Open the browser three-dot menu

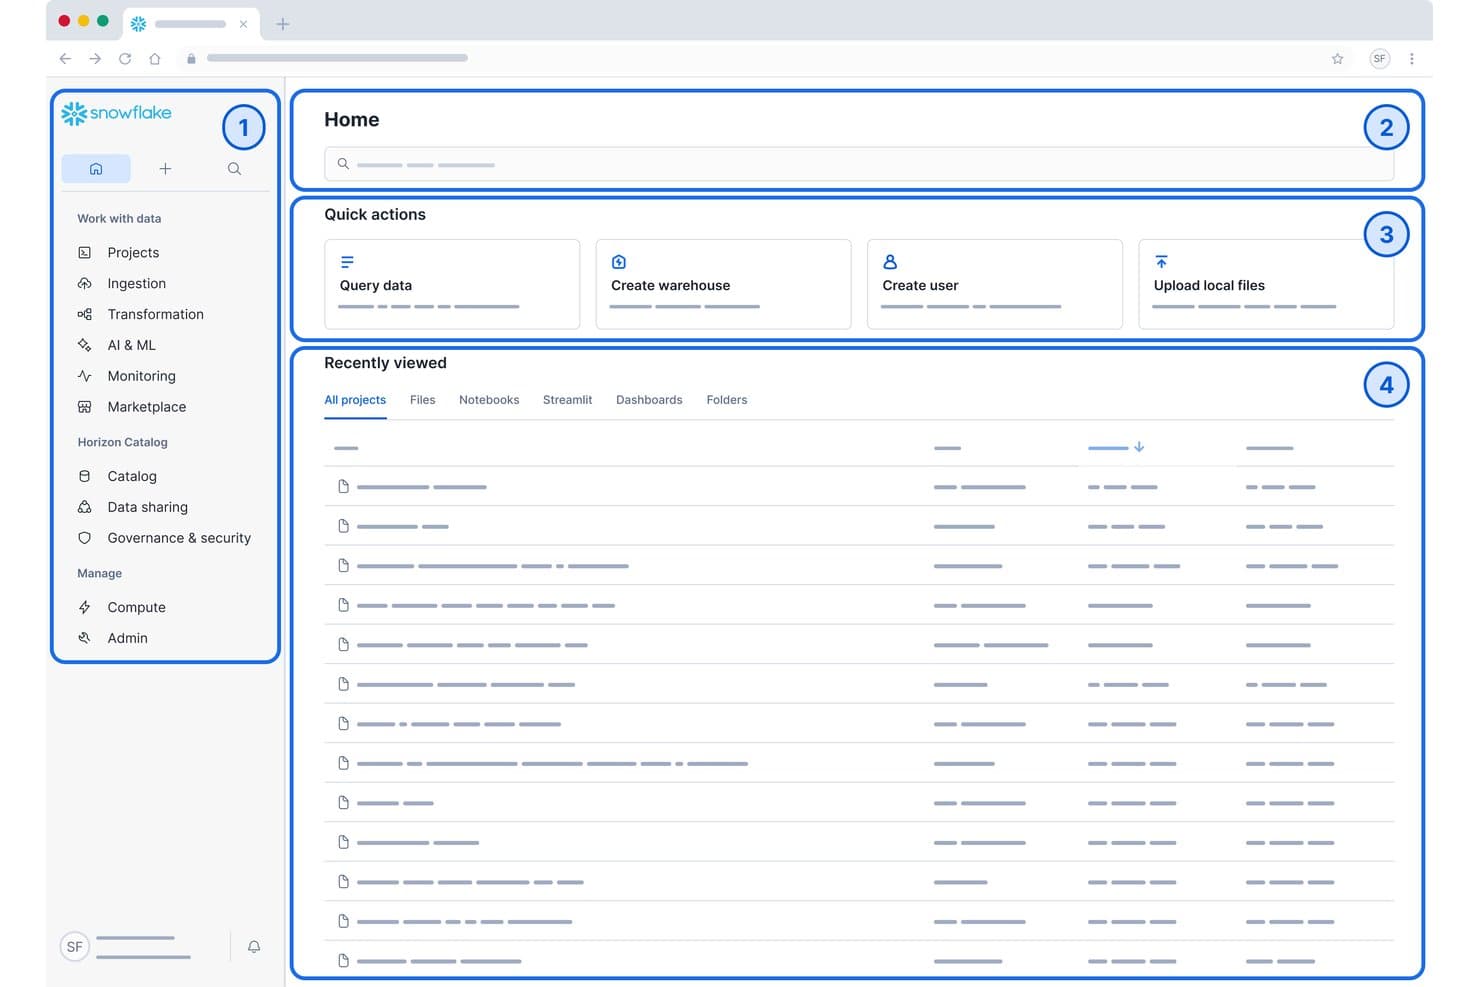tap(1412, 59)
